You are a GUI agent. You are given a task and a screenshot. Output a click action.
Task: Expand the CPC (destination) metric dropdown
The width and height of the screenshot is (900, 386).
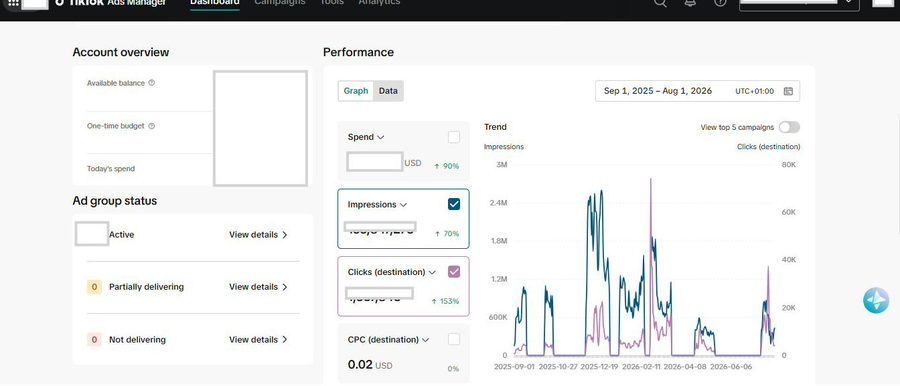pos(425,340)
